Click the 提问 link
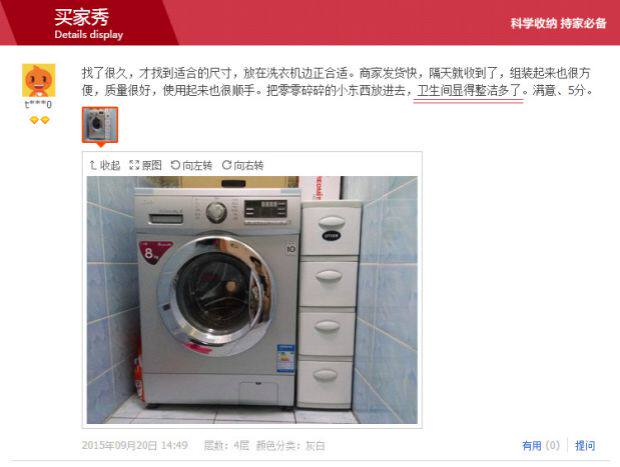 (585, 446)
